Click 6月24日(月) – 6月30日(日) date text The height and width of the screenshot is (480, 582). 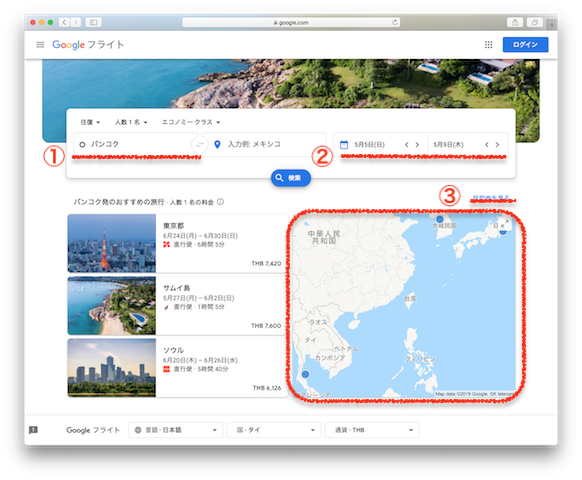pos(200,236)
